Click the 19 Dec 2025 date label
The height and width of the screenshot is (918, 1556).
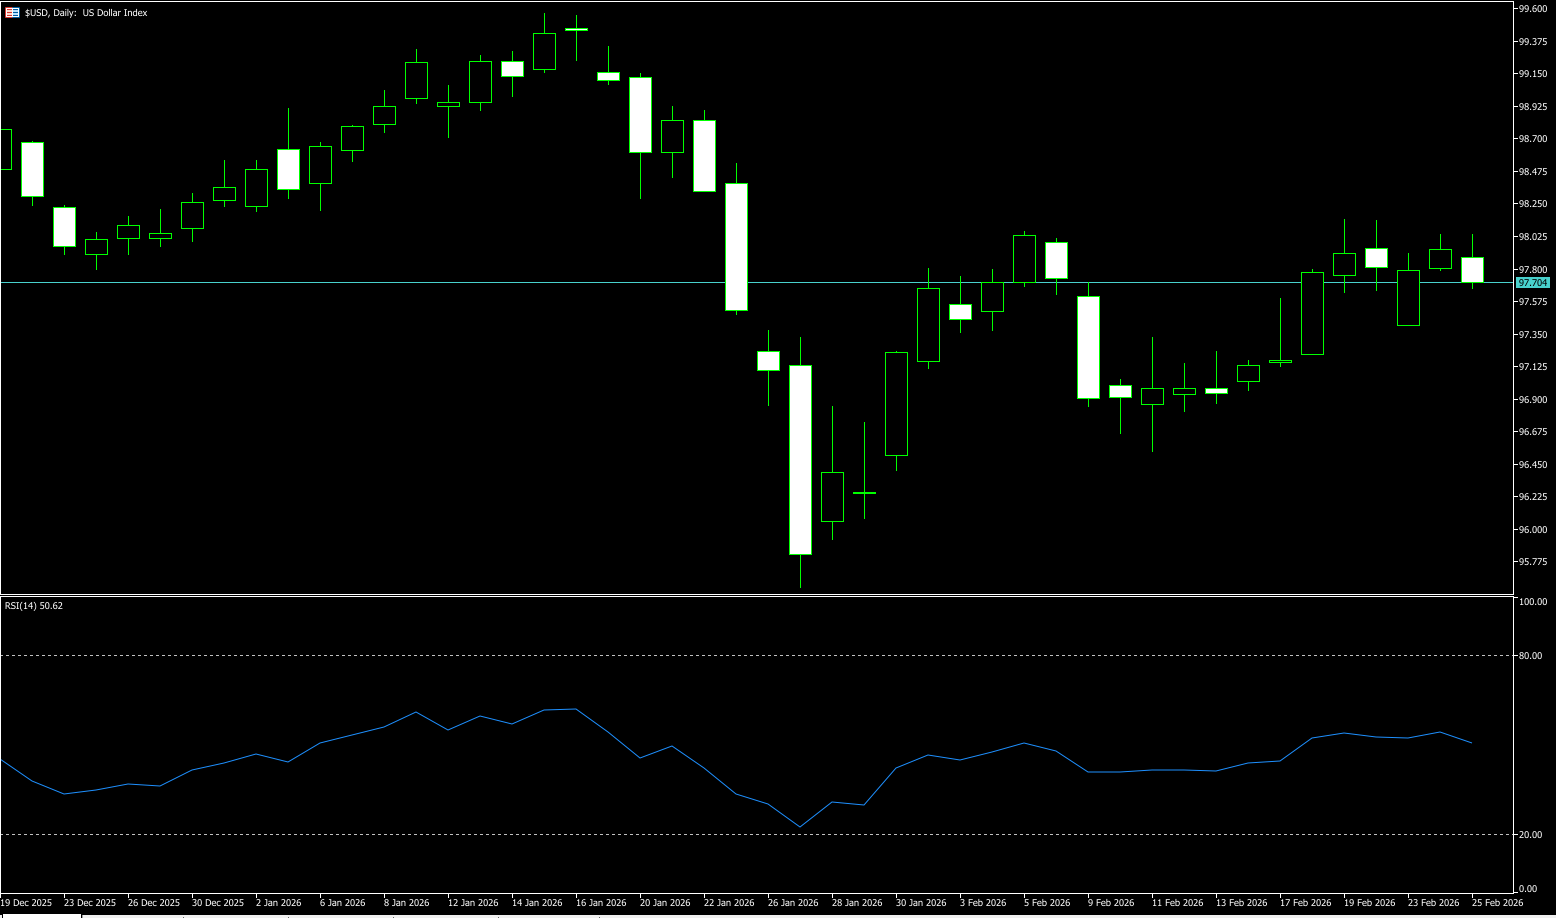[25, 903]
